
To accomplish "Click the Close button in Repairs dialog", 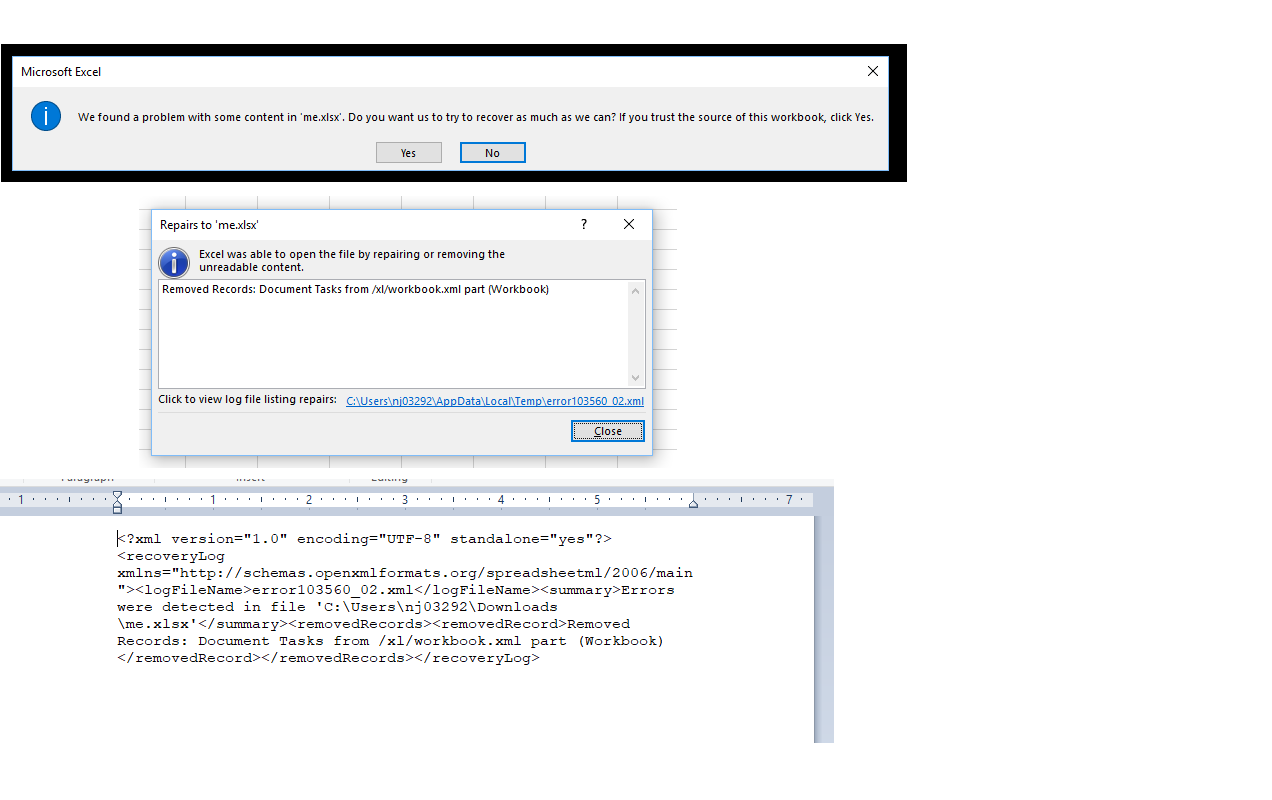I will [x=608, y=431].
